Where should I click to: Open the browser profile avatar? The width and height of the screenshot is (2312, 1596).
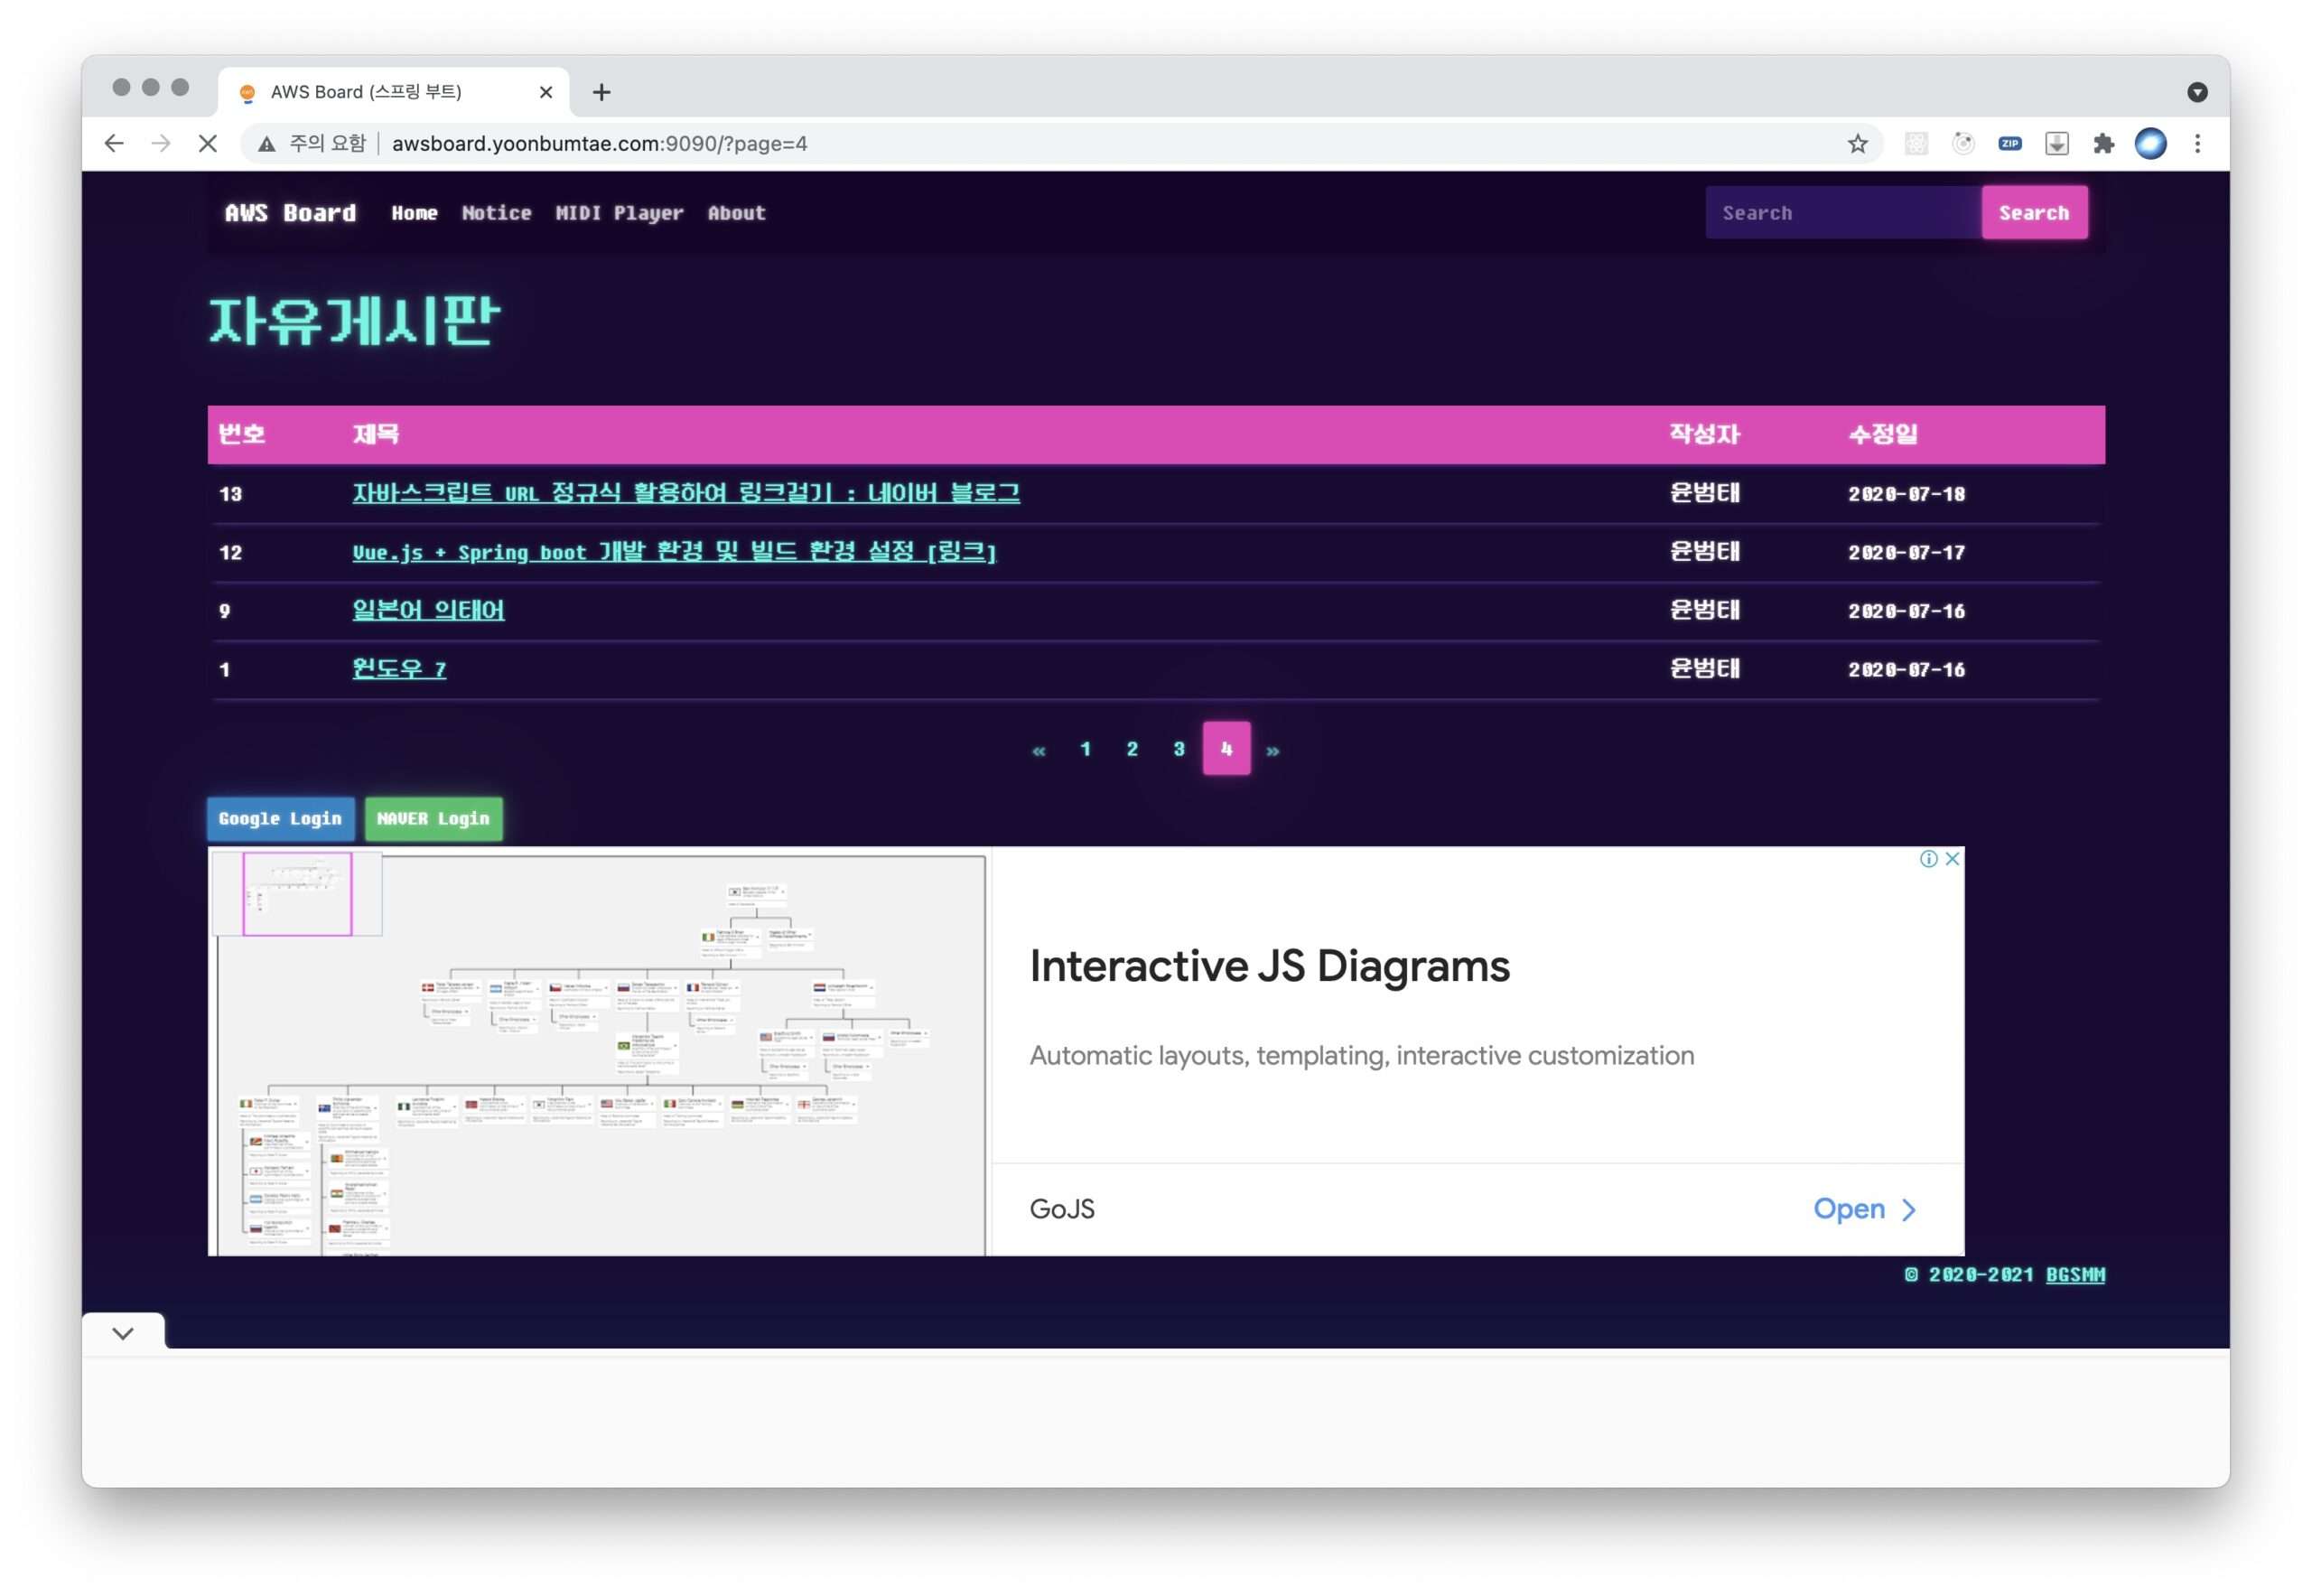click(2150, 144)
